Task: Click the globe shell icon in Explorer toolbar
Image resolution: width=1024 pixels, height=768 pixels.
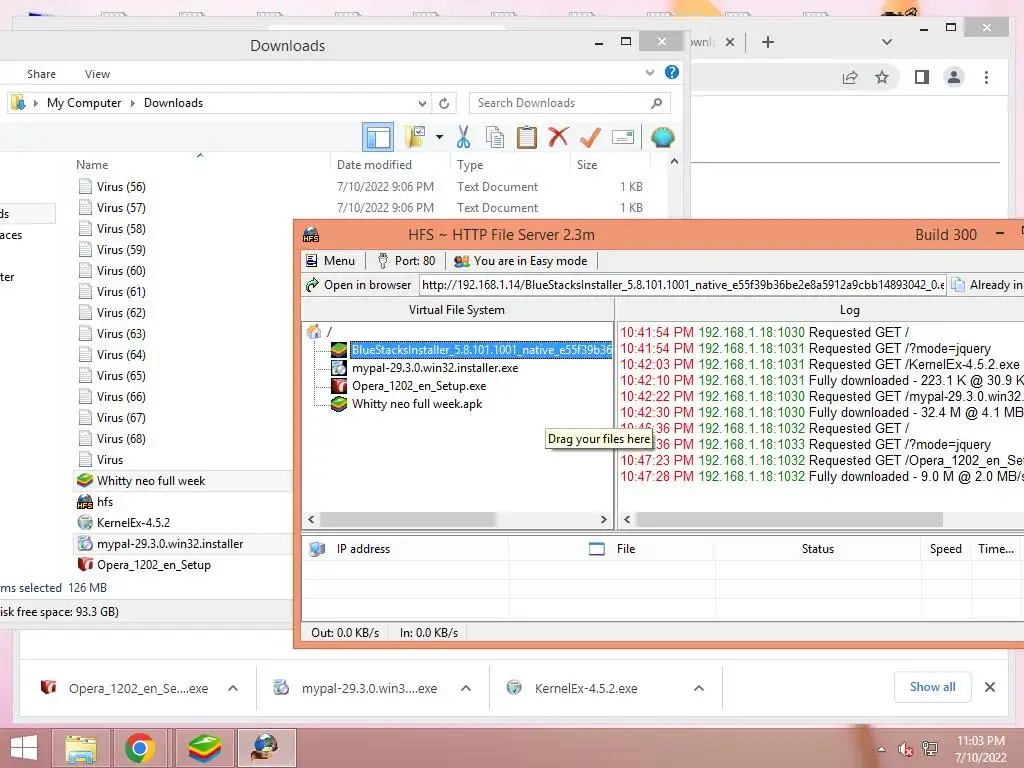Action: [663, 137]
